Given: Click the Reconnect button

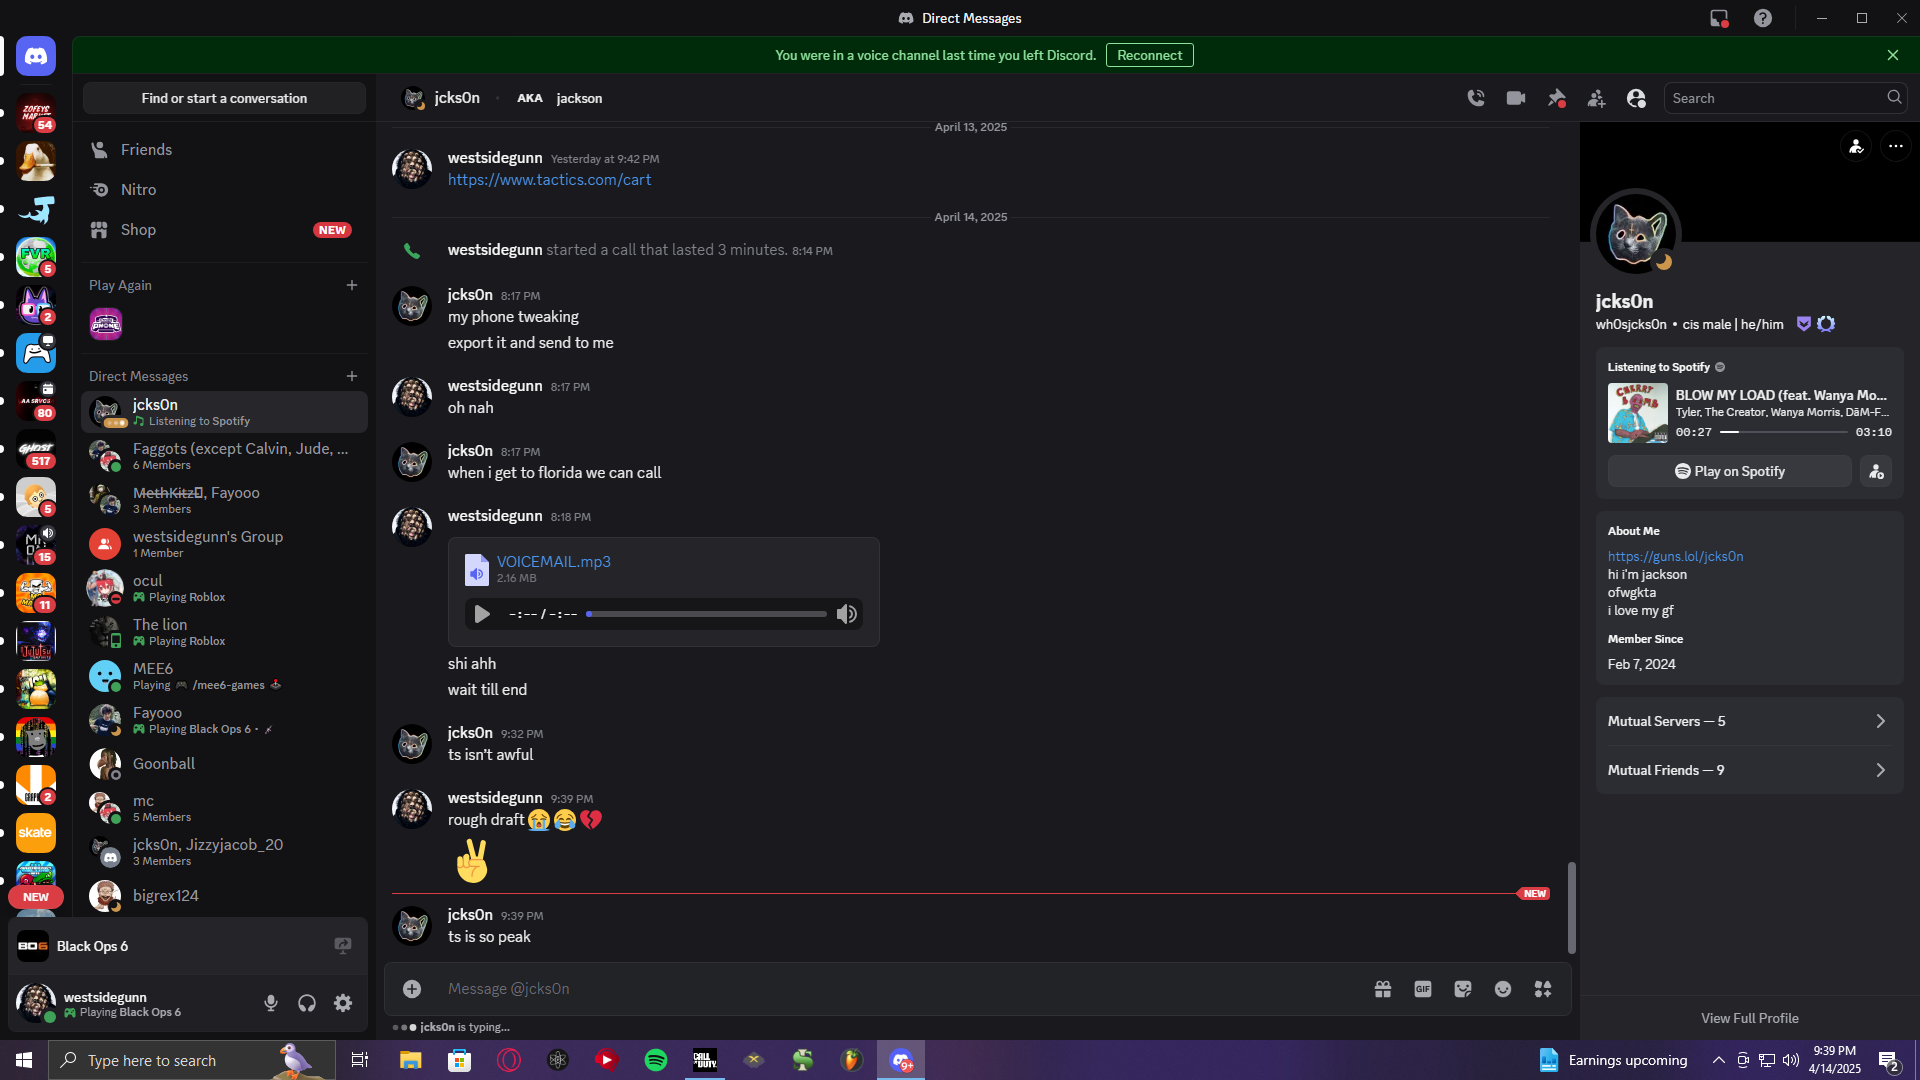Looking at the screenshot, I should 1149,55.
